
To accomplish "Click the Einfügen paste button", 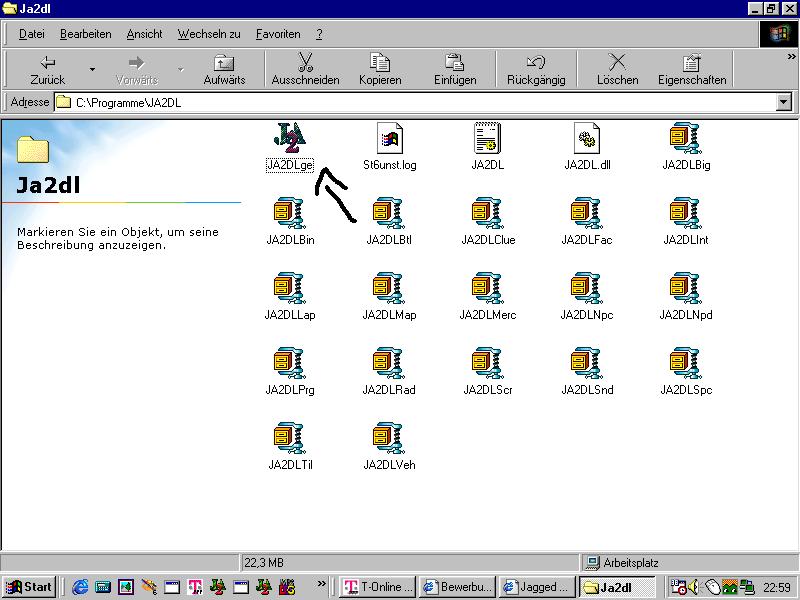I will [455, 69].
